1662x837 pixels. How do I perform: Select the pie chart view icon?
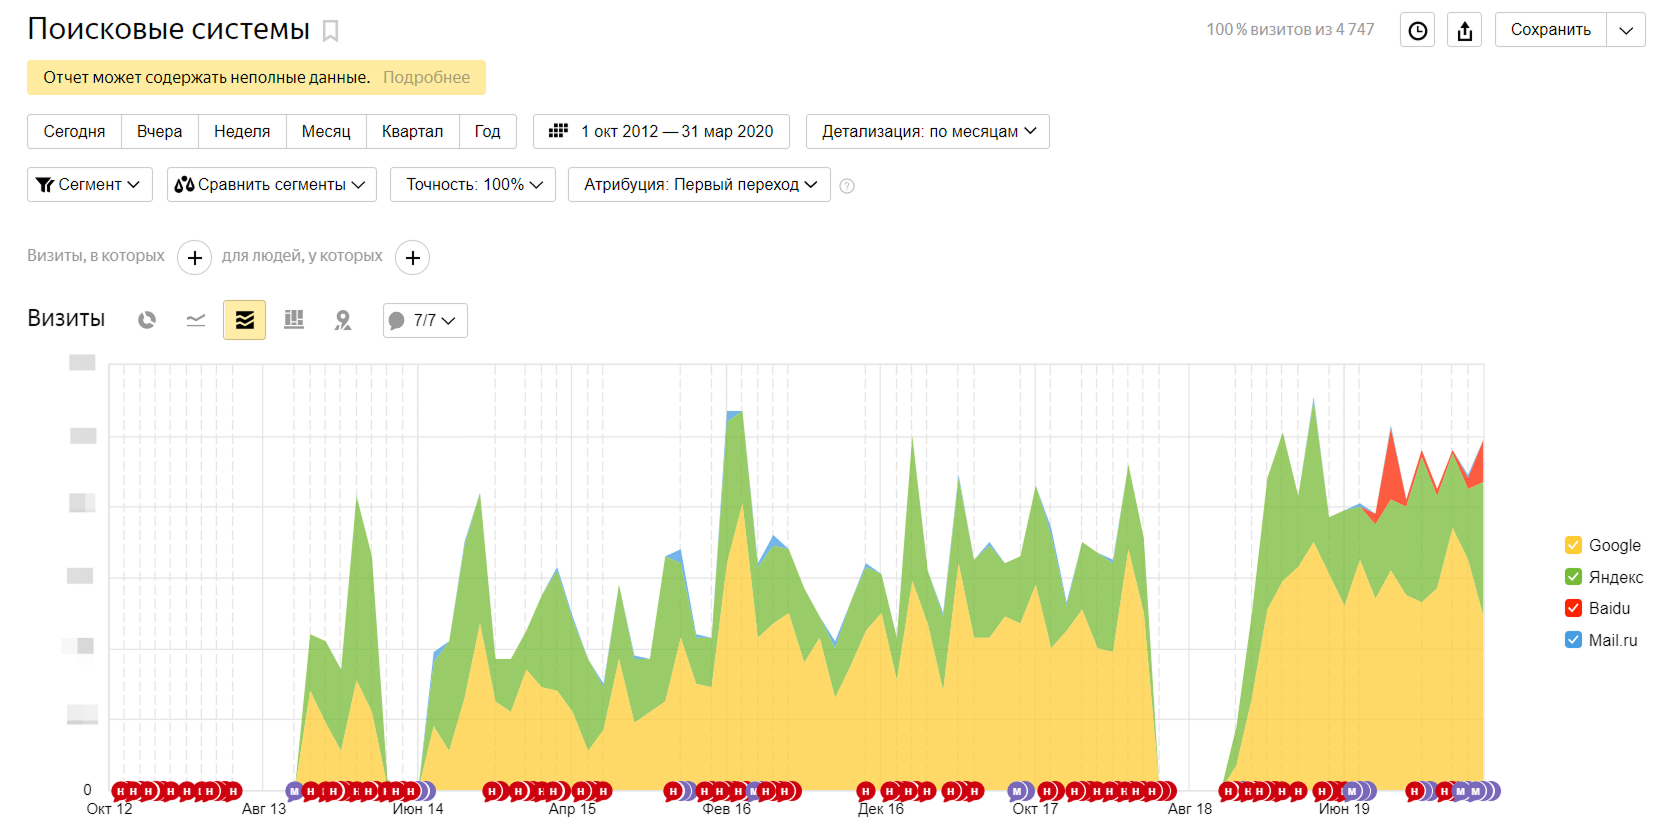pos(147,320)
